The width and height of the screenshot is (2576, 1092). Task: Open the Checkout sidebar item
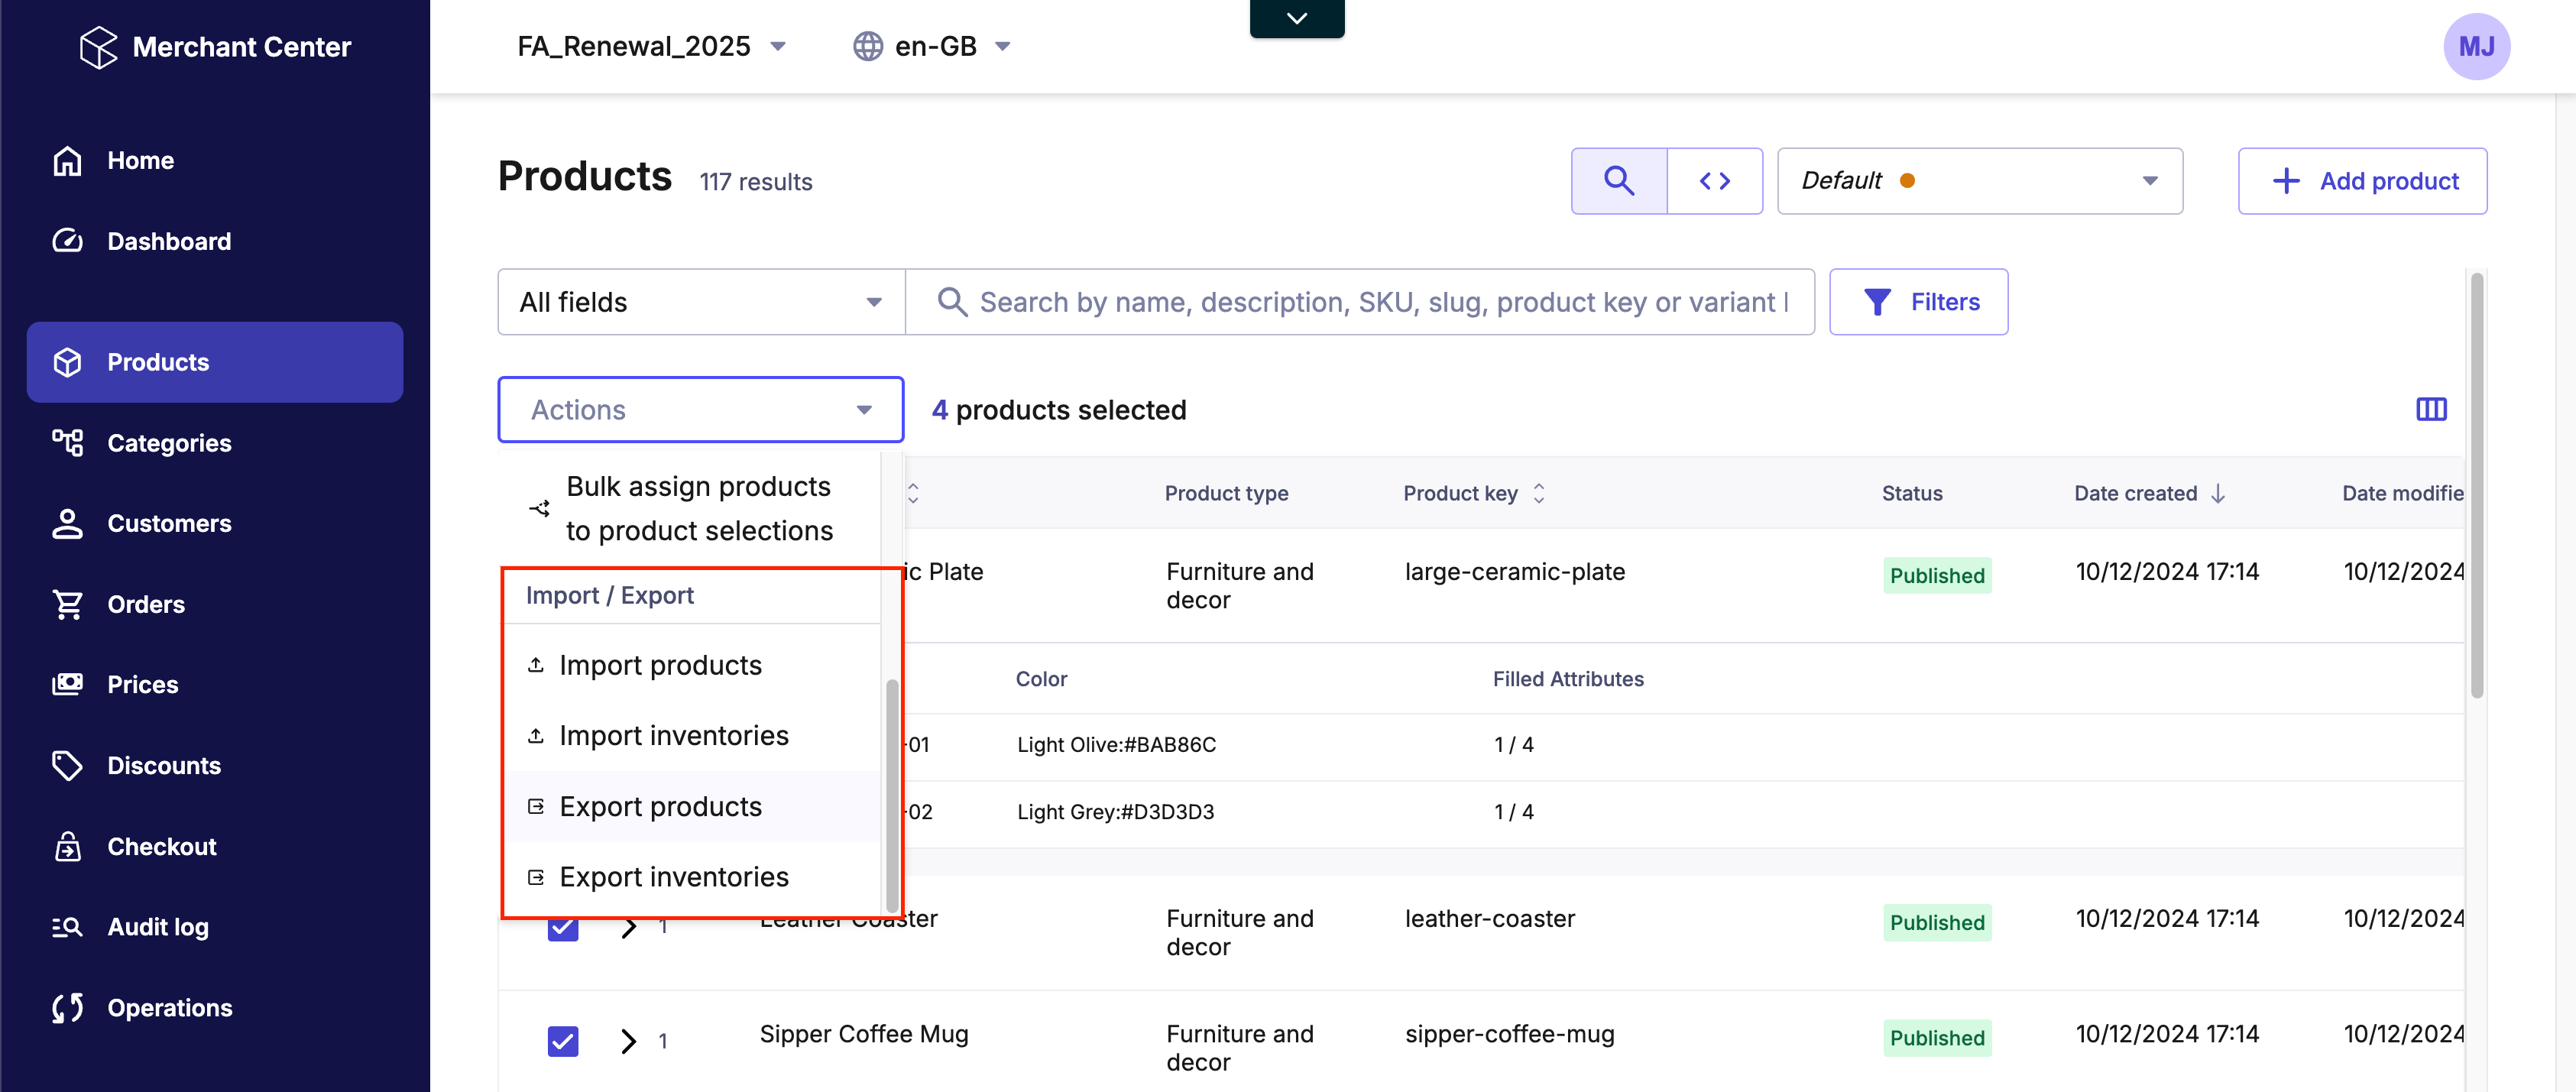coord(161,846)
